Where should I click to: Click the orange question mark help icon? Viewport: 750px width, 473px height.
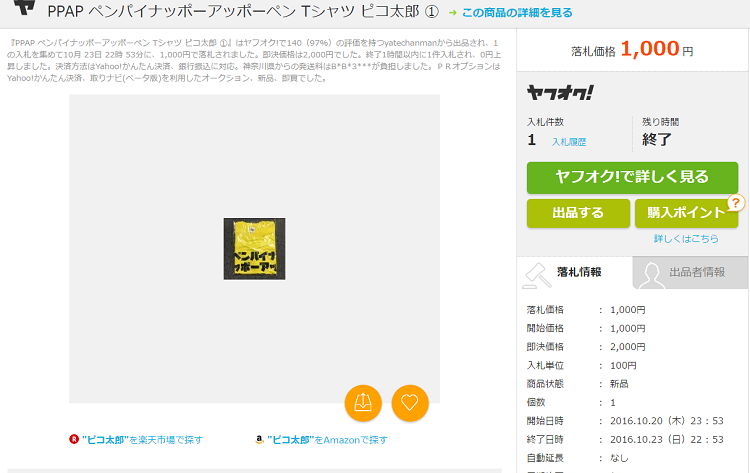[736, 203]
